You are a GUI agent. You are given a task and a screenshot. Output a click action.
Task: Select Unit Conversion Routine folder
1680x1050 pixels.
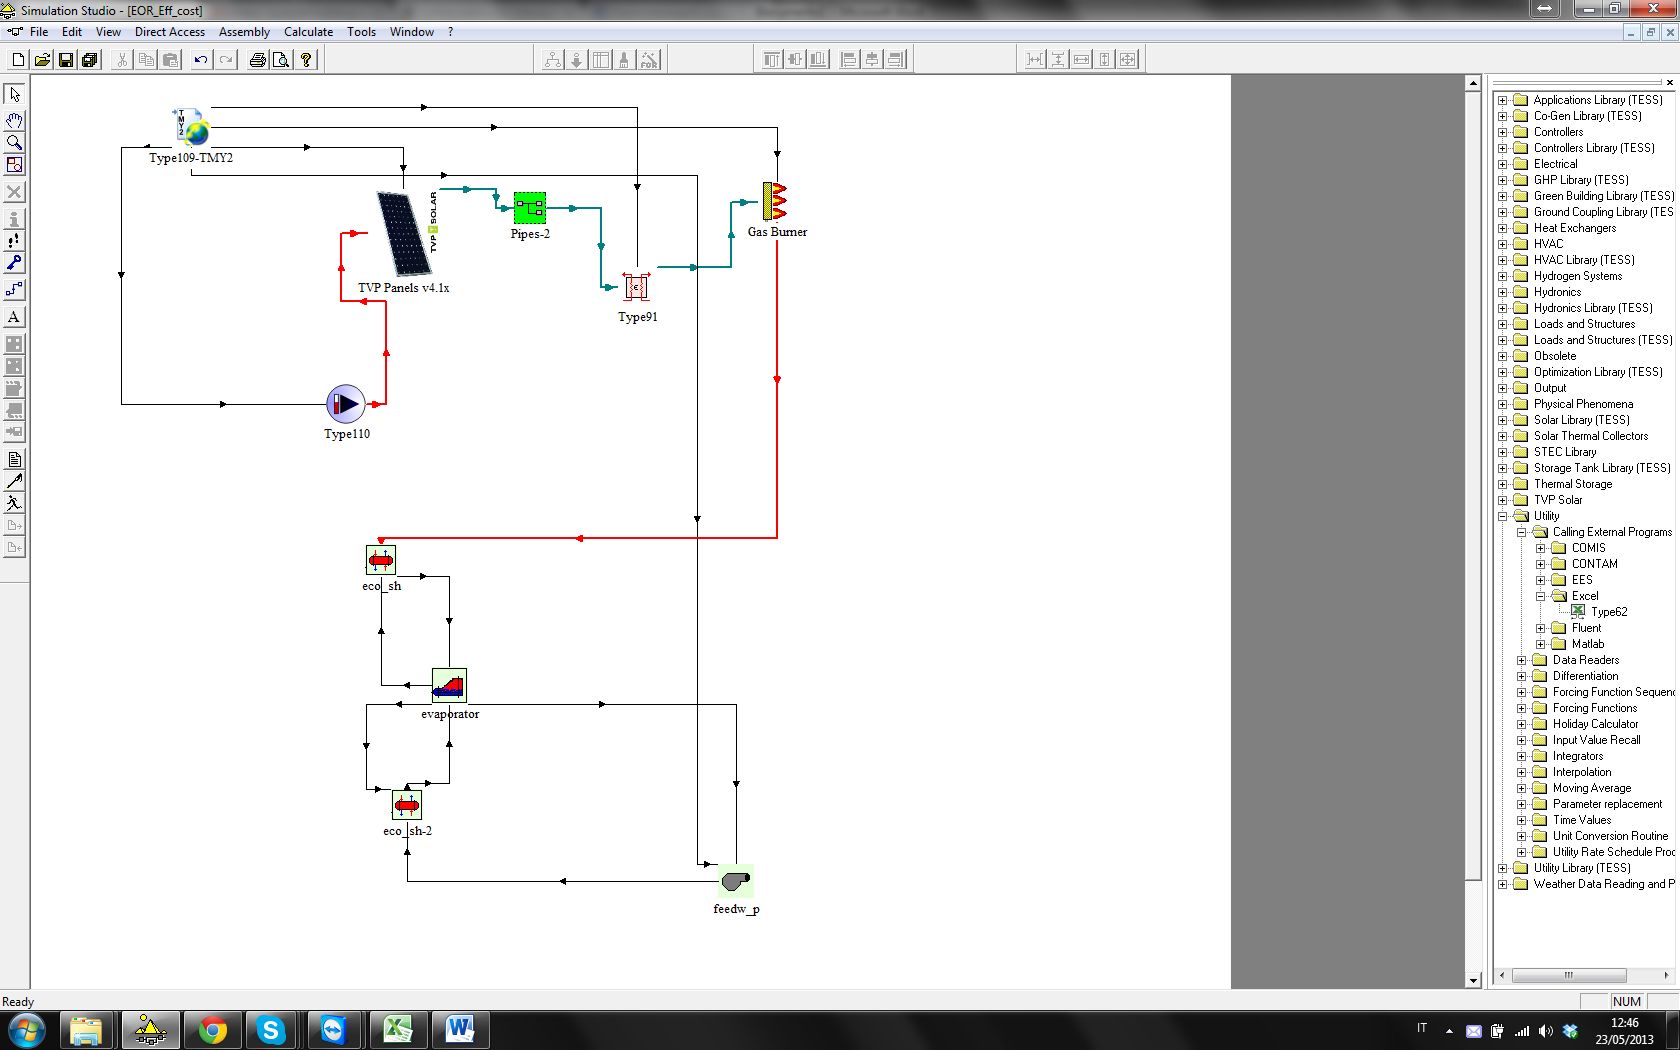[x=1610, y=836]
